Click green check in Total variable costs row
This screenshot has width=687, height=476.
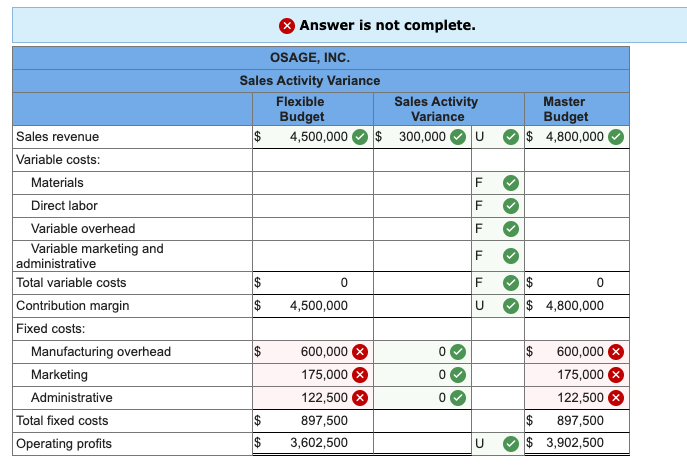point(511,283)
